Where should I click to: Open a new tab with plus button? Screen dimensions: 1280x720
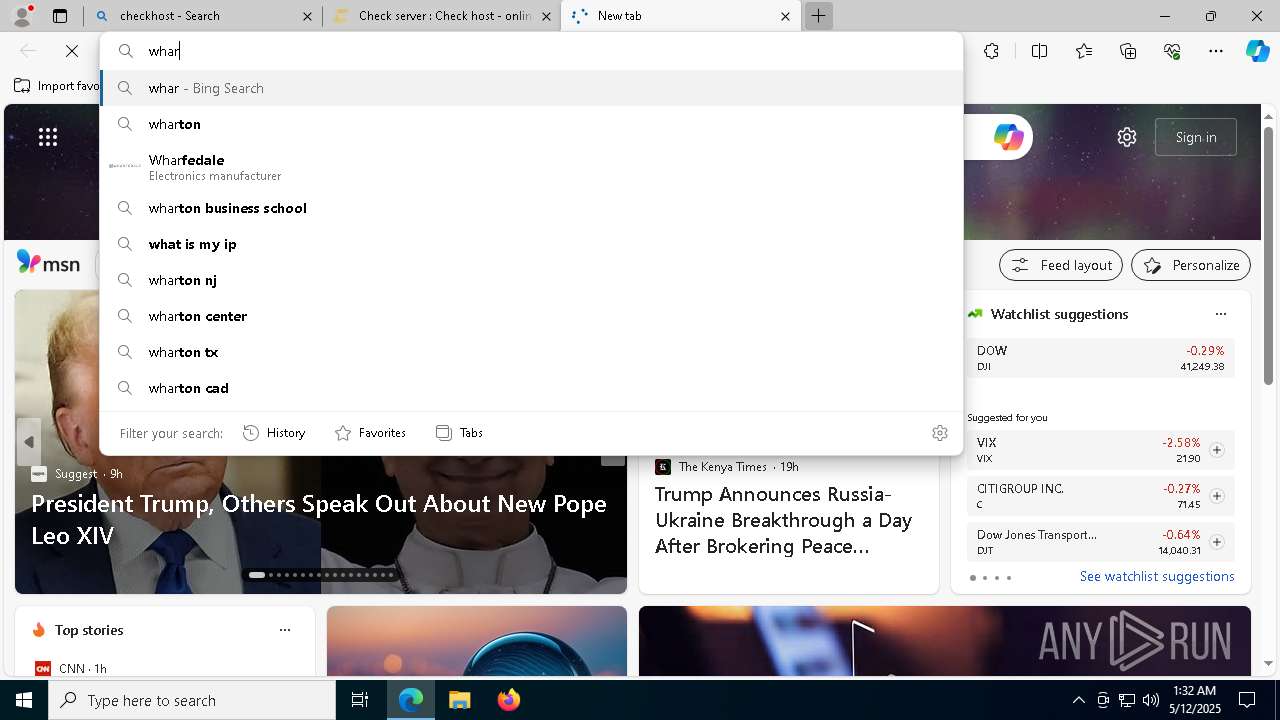(x=818, y=16)
